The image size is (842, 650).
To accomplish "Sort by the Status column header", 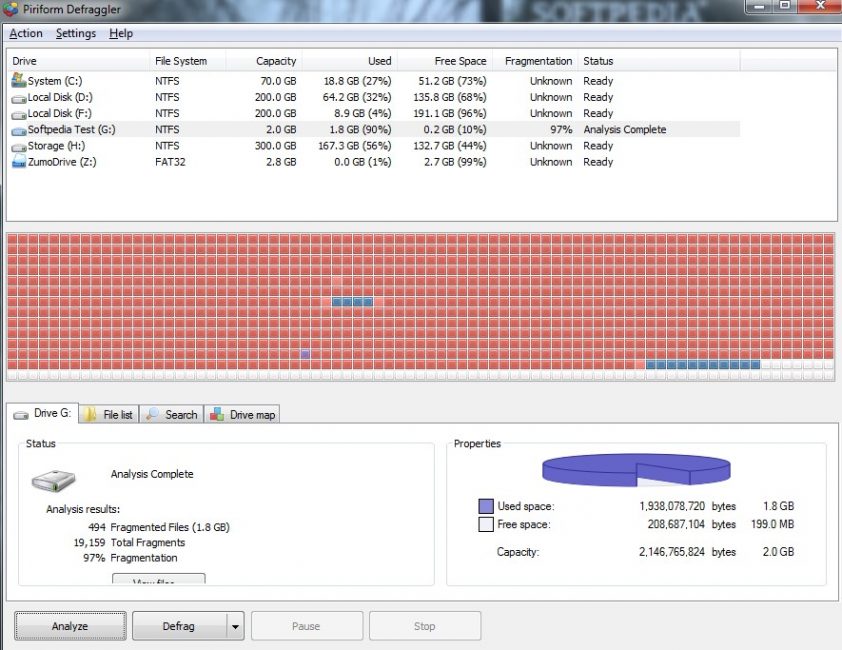I will click(659, 61).
